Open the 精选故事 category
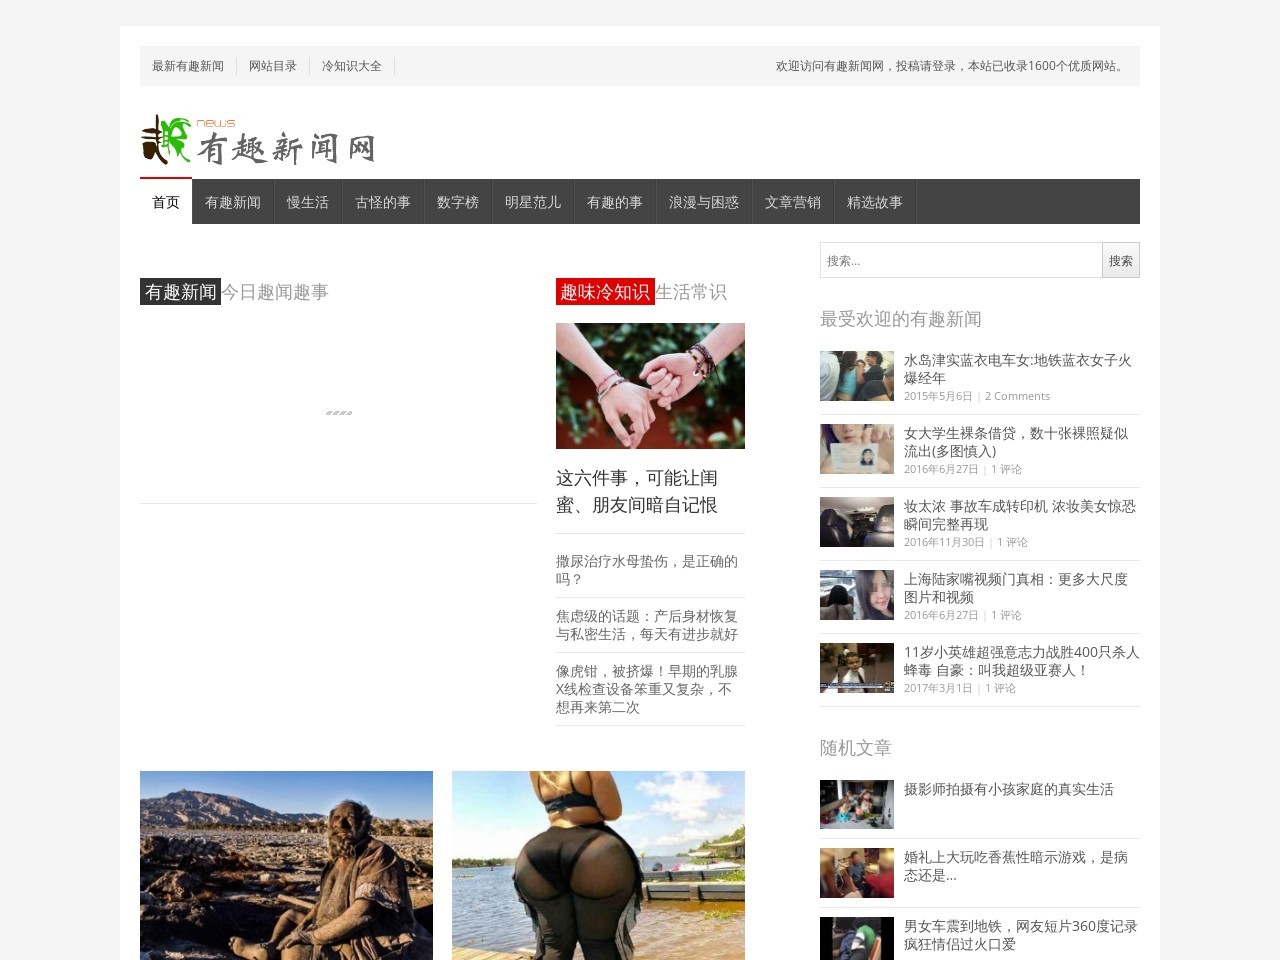 coord(876,201)
